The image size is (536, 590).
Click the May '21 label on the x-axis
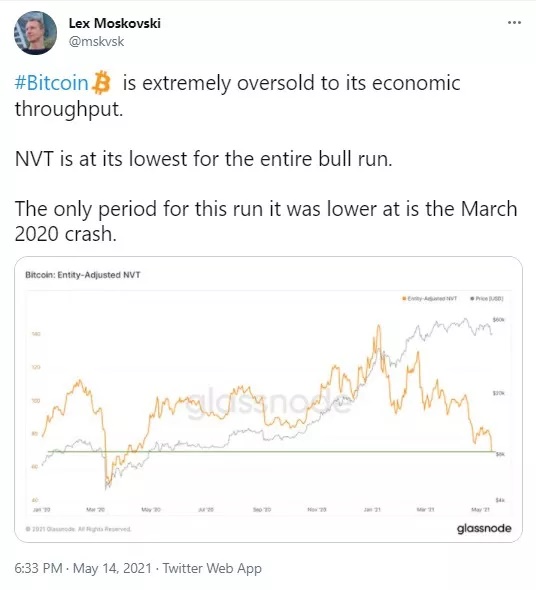481,509
